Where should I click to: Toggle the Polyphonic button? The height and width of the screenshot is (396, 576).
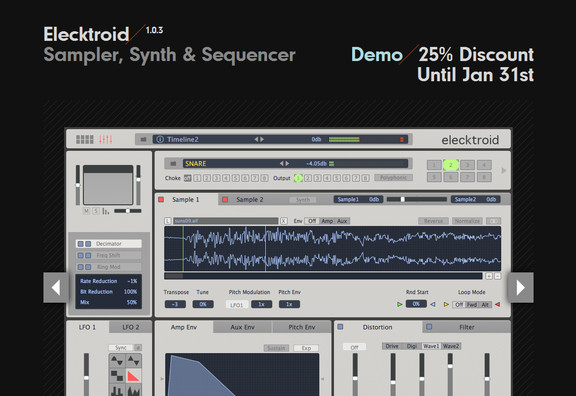click(393, 178)
